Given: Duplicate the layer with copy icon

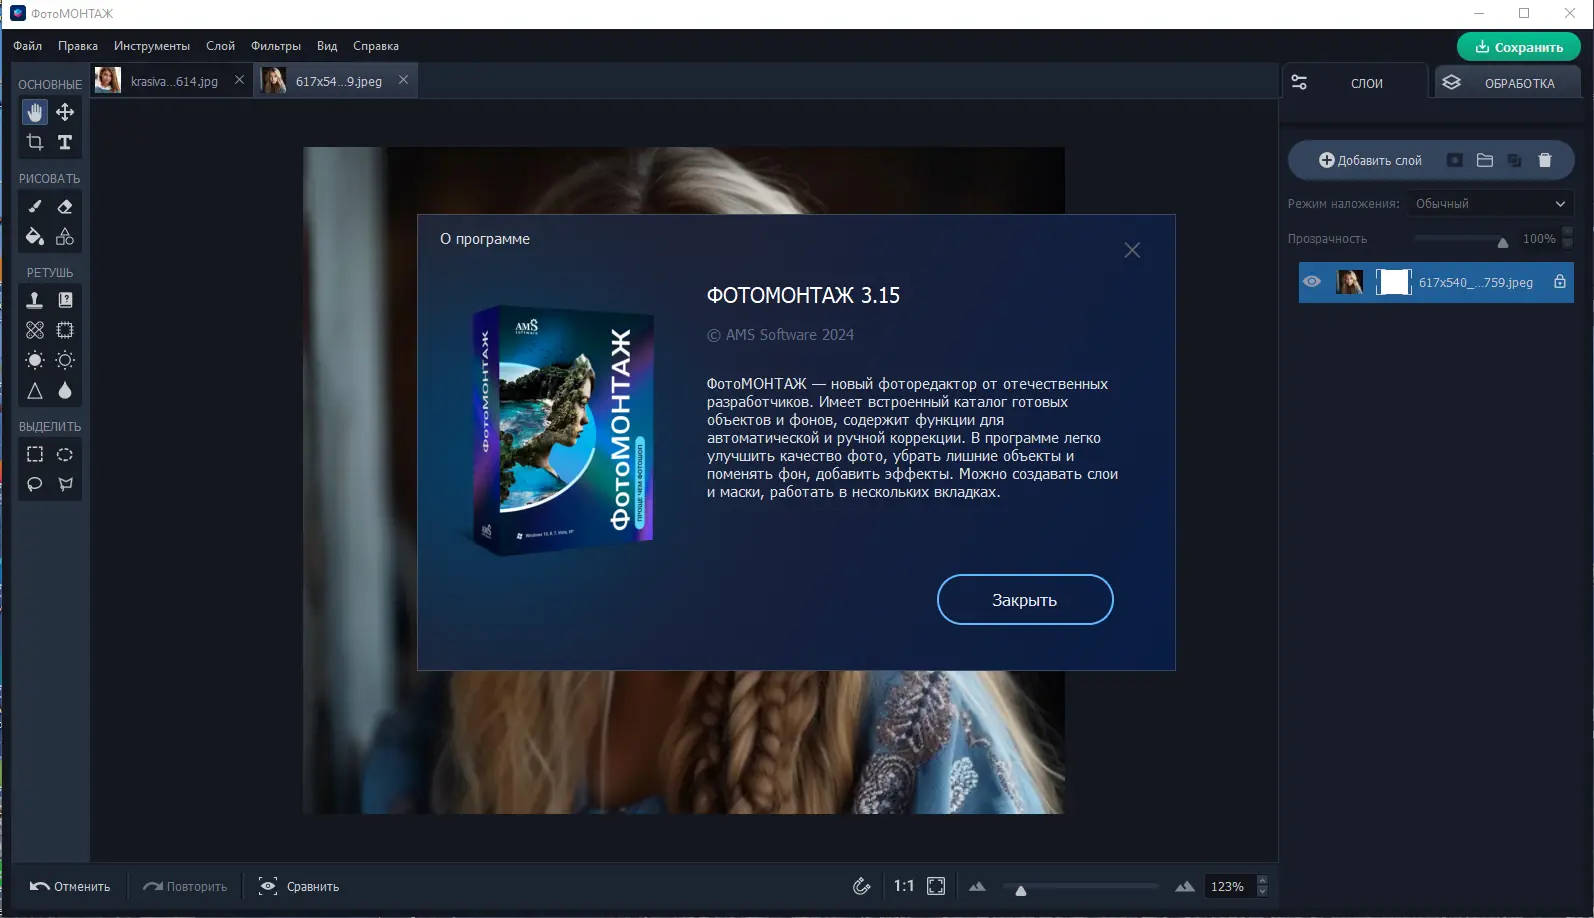Looking at the screenshot, I should click(1515, 160).
